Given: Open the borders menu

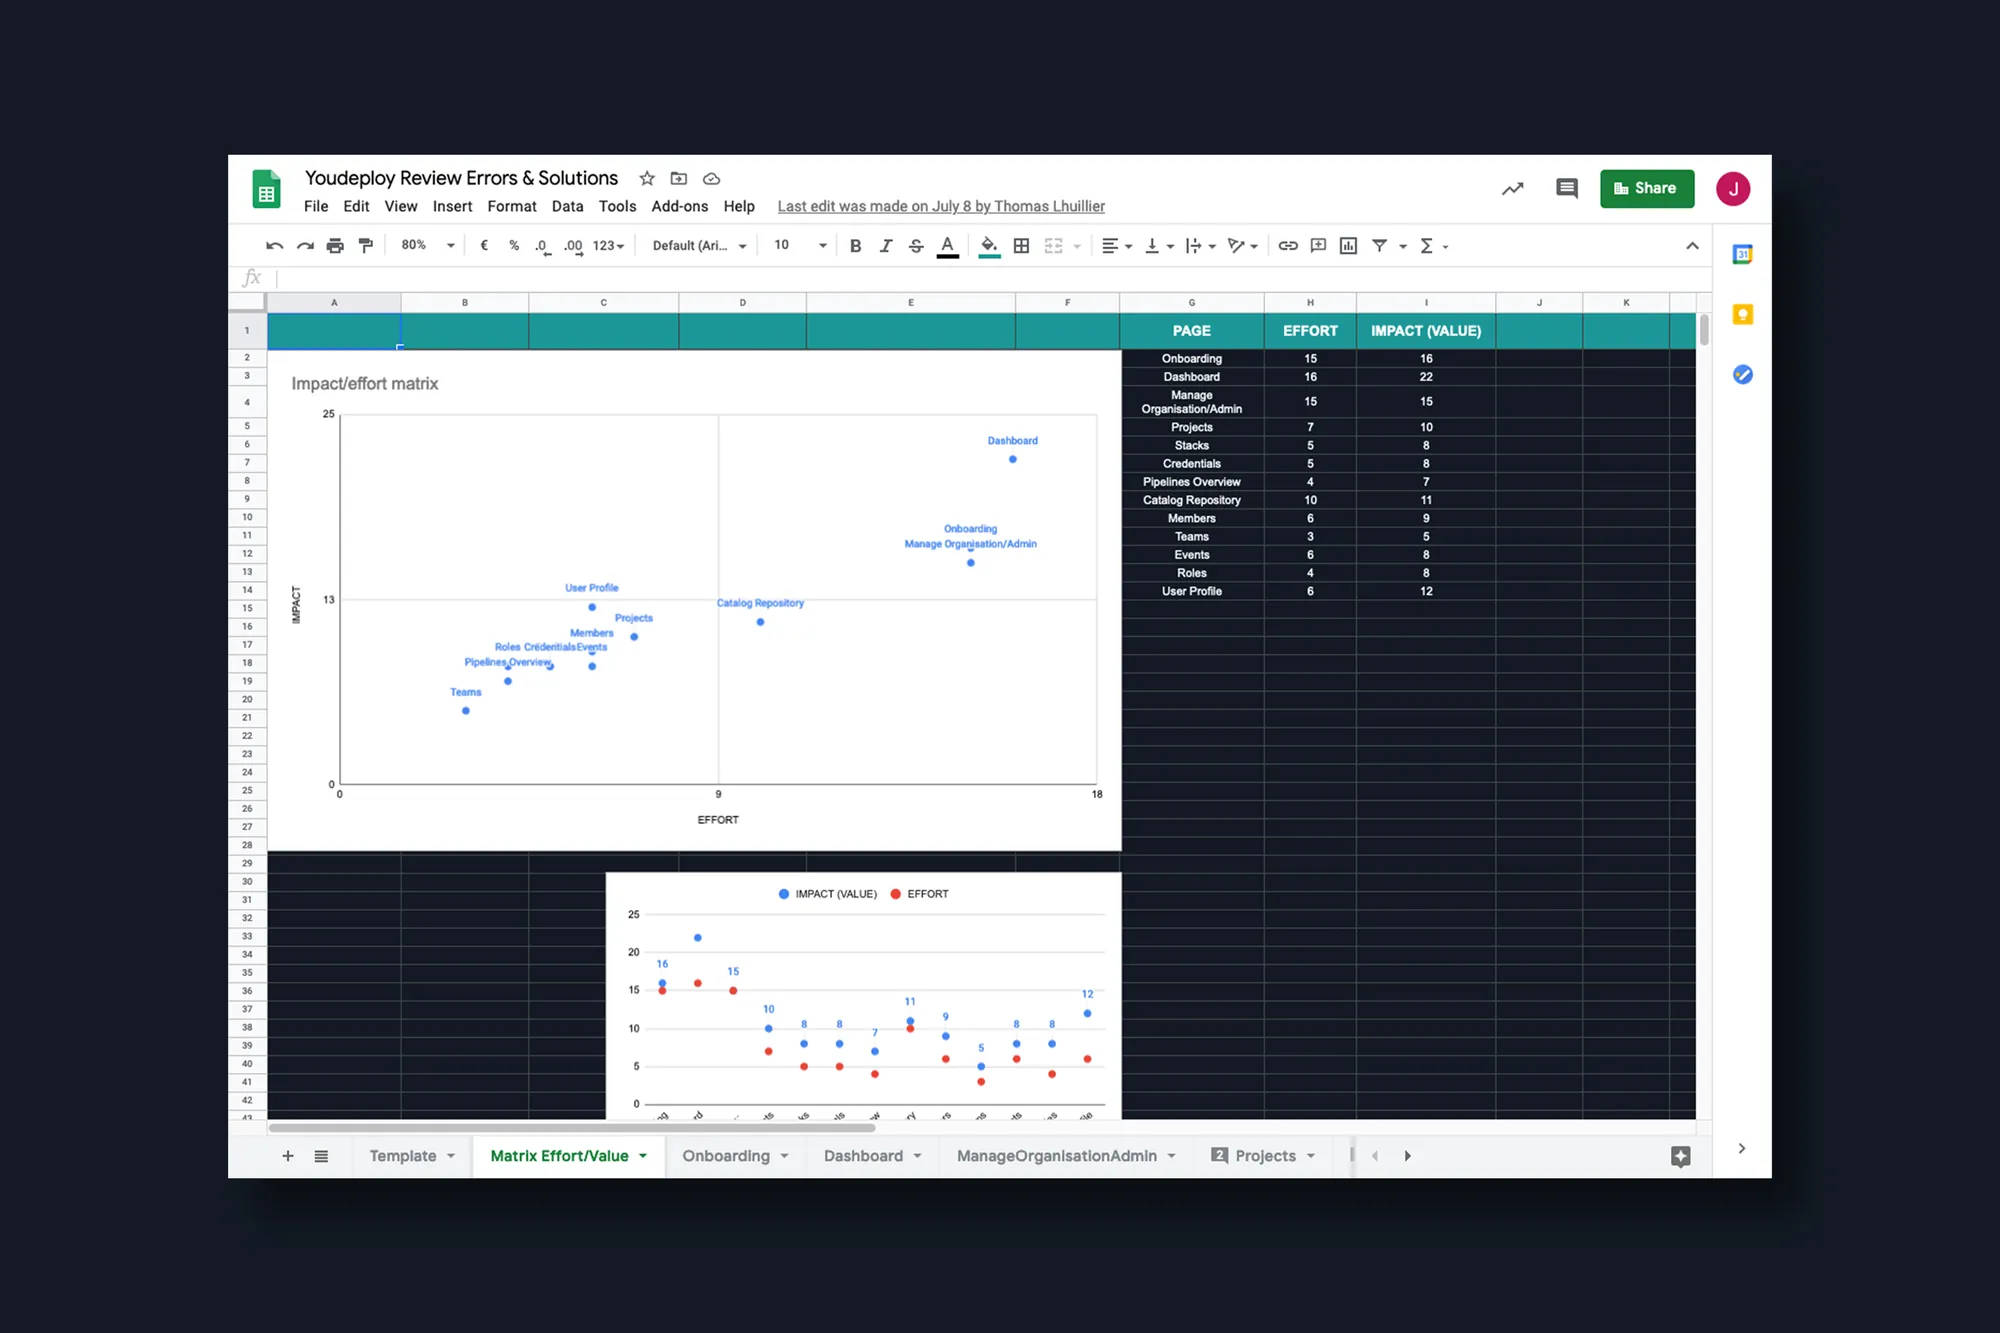Looking at the screenshot, I should point(1021,246).
